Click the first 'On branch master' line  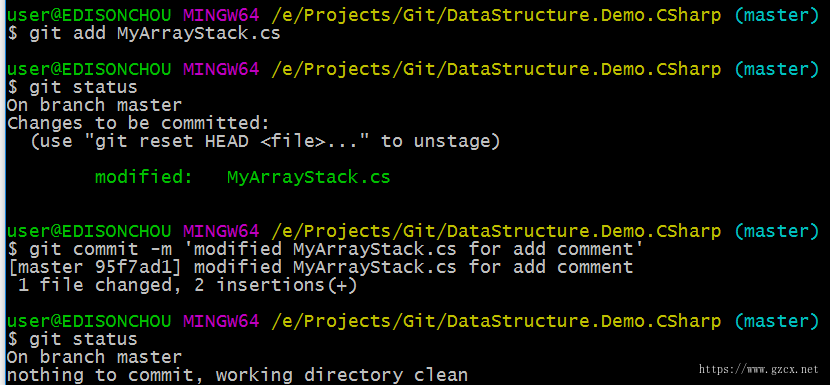coord(94,105)
